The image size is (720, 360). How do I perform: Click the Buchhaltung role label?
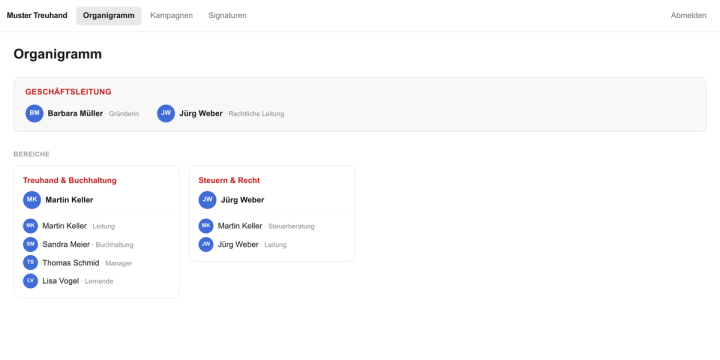click(114, 245)
